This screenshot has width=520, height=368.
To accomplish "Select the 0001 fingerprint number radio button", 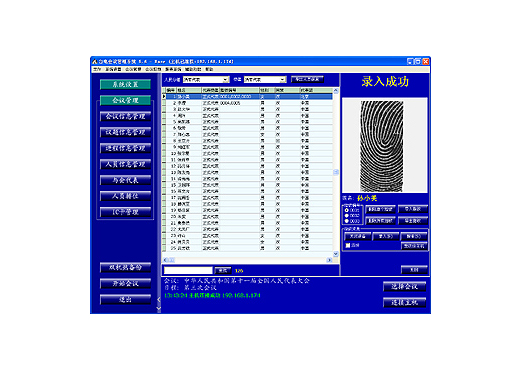I will (x=347, y=210).
